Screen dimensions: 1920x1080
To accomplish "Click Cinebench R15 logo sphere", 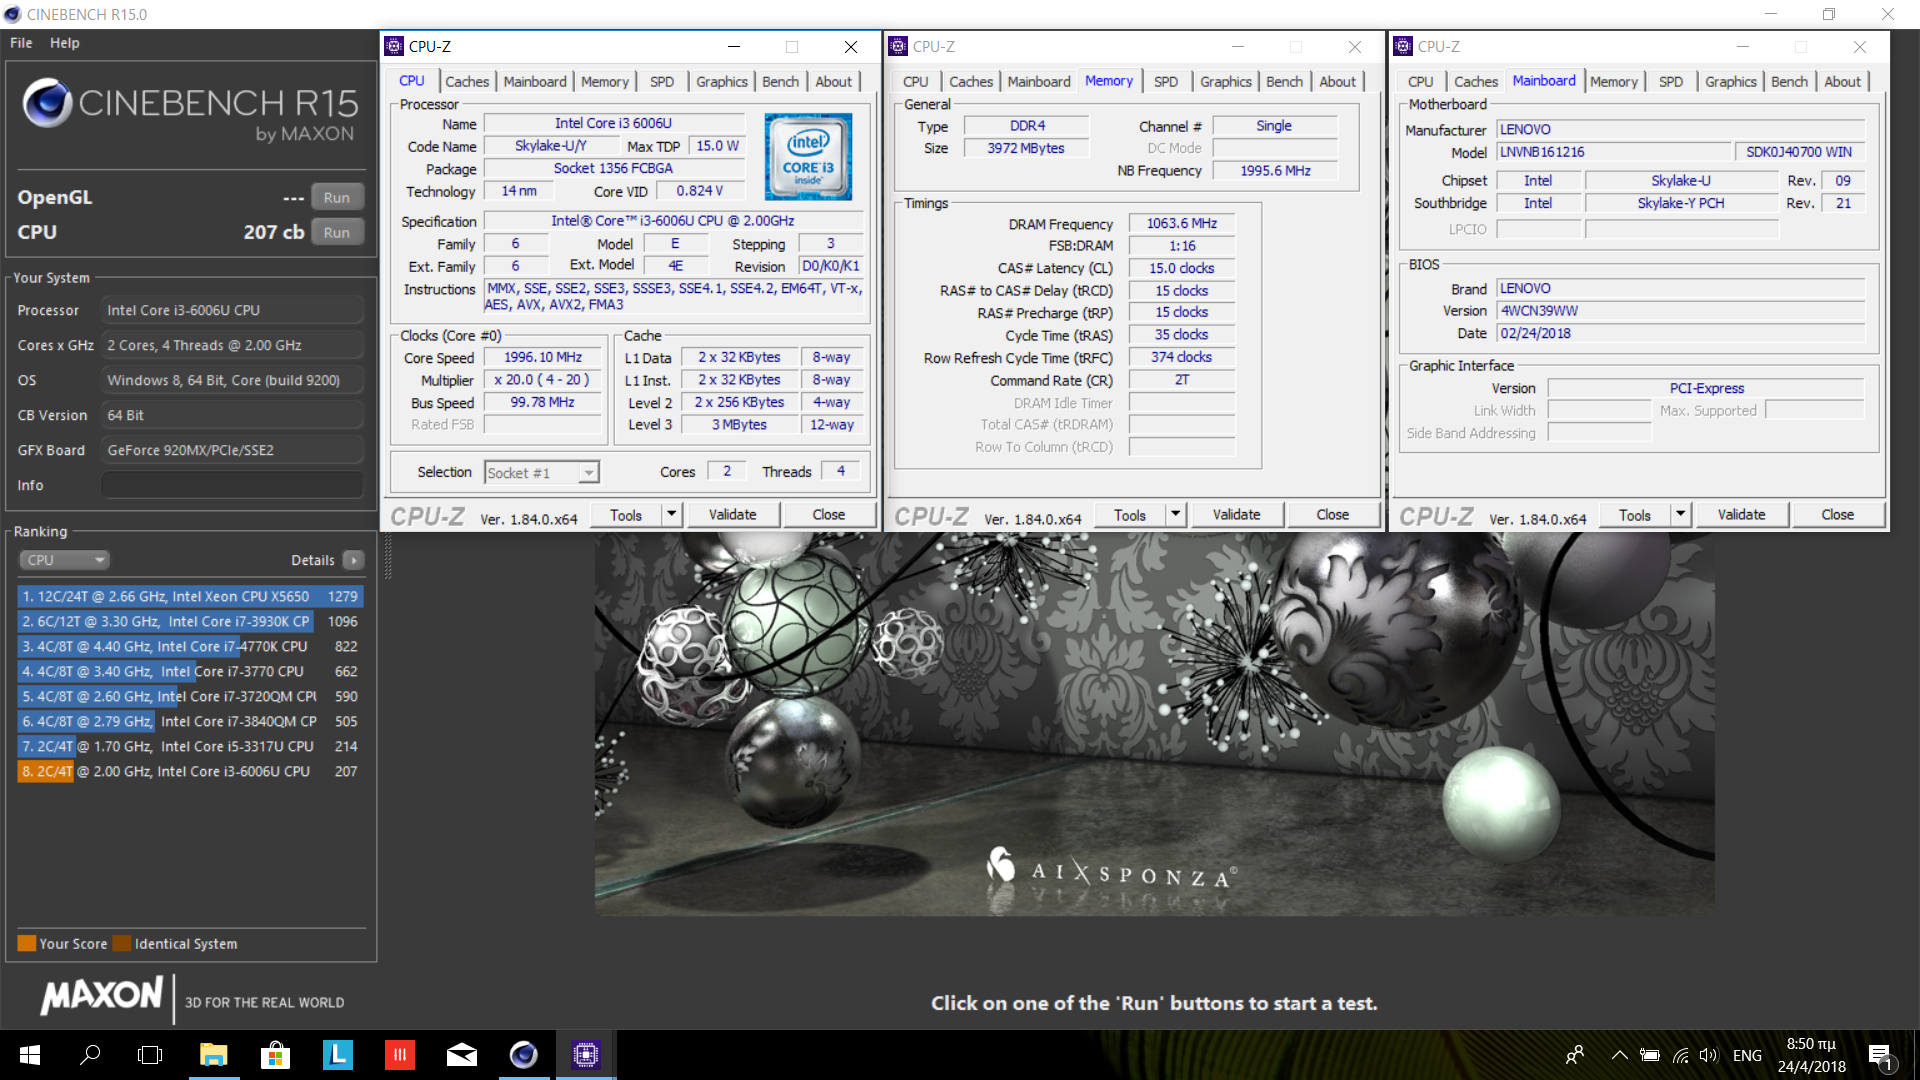I will tap(47, 103).
